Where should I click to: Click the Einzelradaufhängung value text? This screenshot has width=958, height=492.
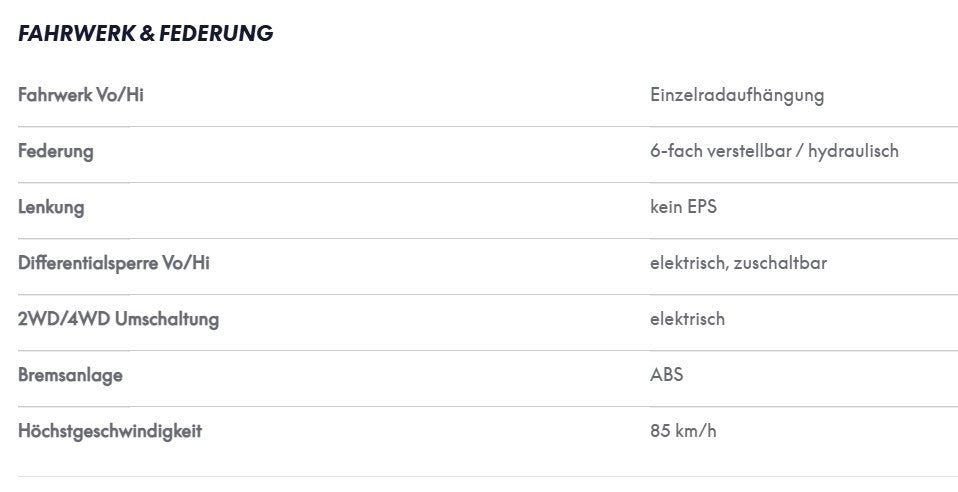coord(737,96)
